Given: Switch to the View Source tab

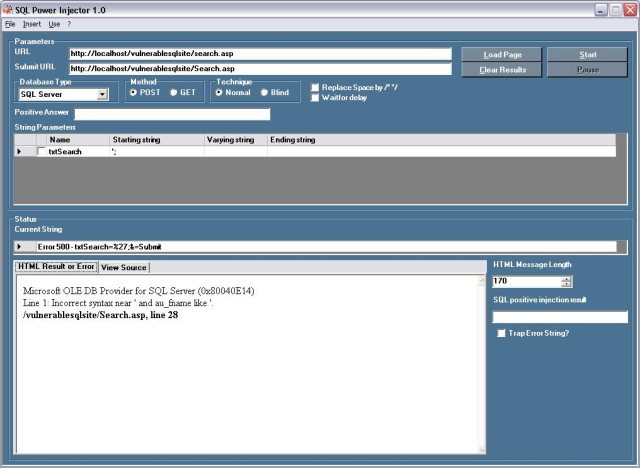Looking at the screenshot, I should click(124, 268).
